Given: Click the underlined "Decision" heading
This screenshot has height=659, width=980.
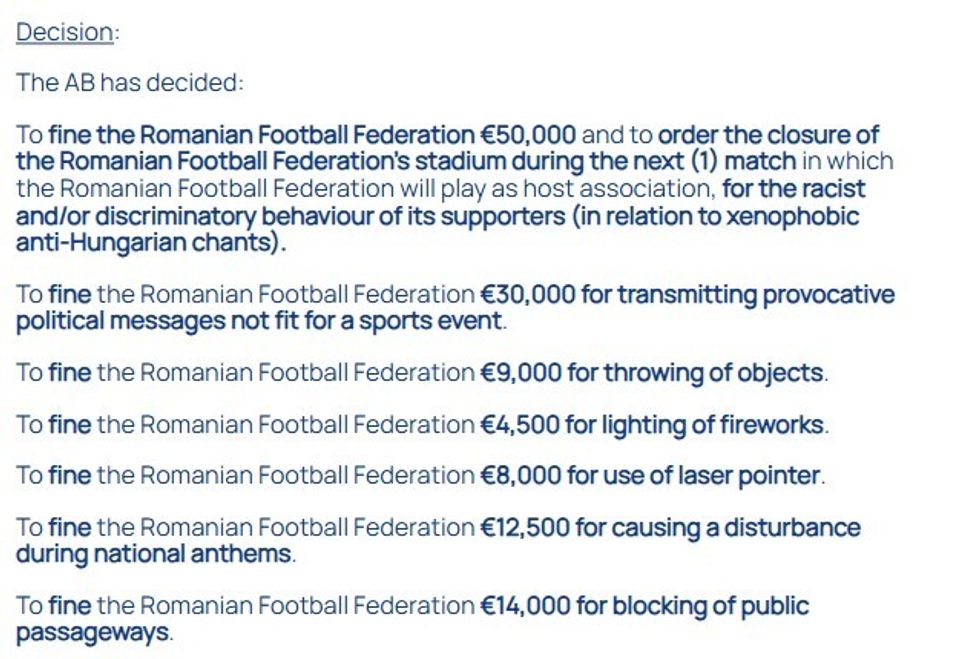Looking at the screenshot, I should [x=64, y=32].
